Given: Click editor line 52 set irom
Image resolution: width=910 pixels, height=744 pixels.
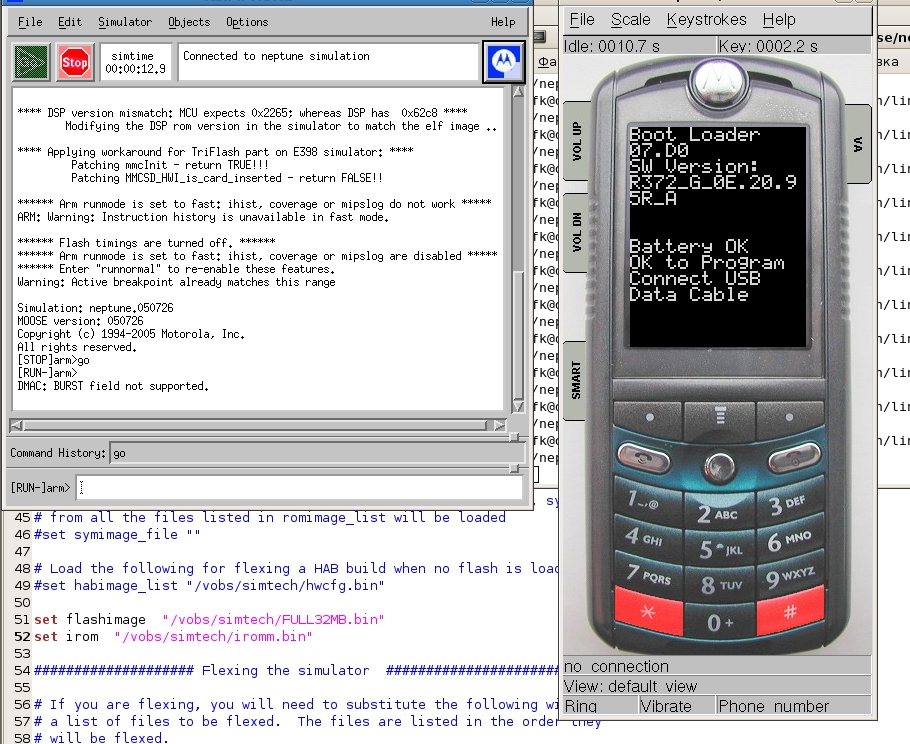Looking at the screenshot, I should [x=173, y=636].
